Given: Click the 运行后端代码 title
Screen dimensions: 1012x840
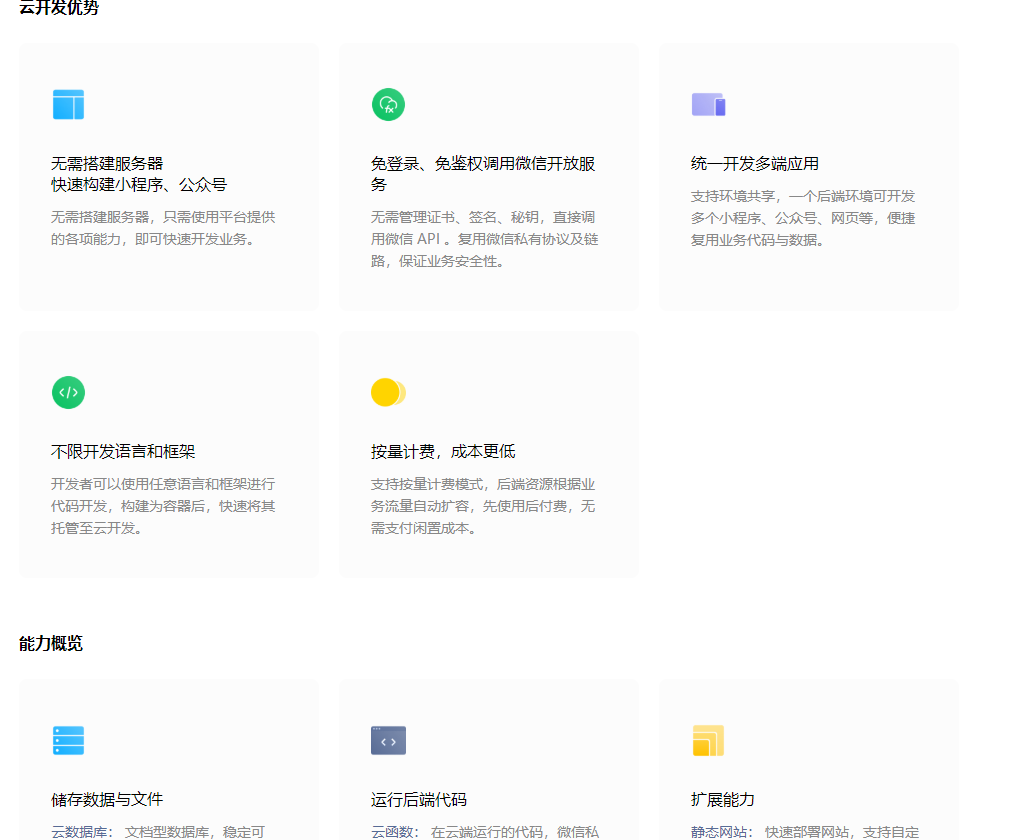Looking at the screenshot, I should [x=418, y=800].
